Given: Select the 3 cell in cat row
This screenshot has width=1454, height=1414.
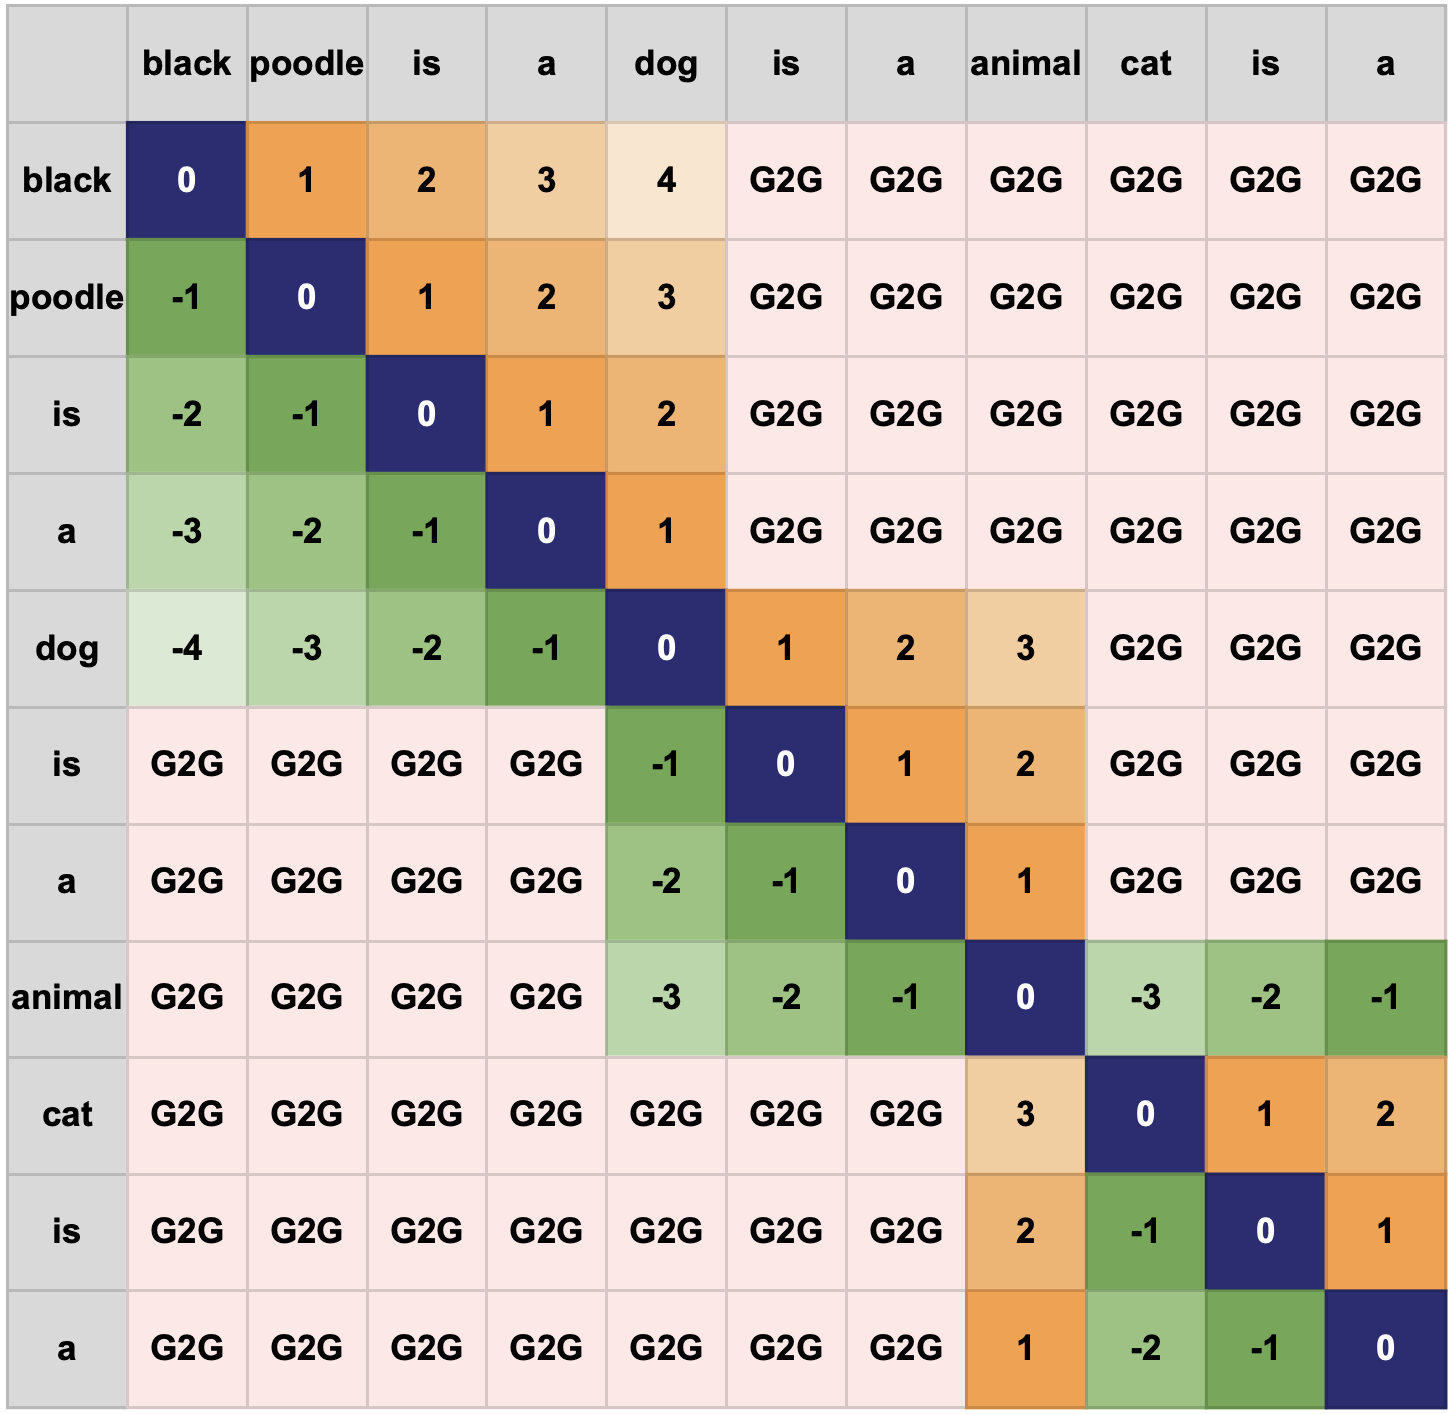Looking at the screenshot, I should coord(1025,1115).
